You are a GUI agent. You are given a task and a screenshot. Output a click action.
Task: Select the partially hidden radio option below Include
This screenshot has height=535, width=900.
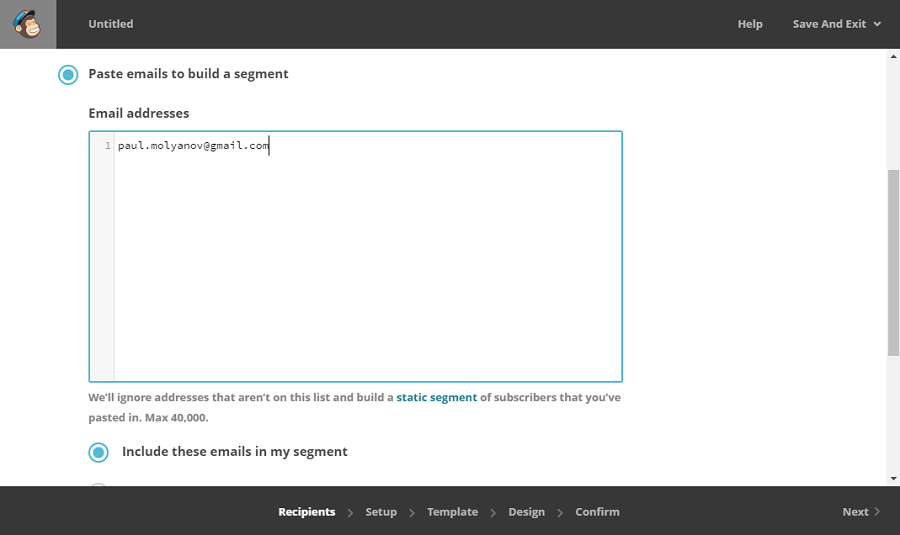tap(98, 485)
